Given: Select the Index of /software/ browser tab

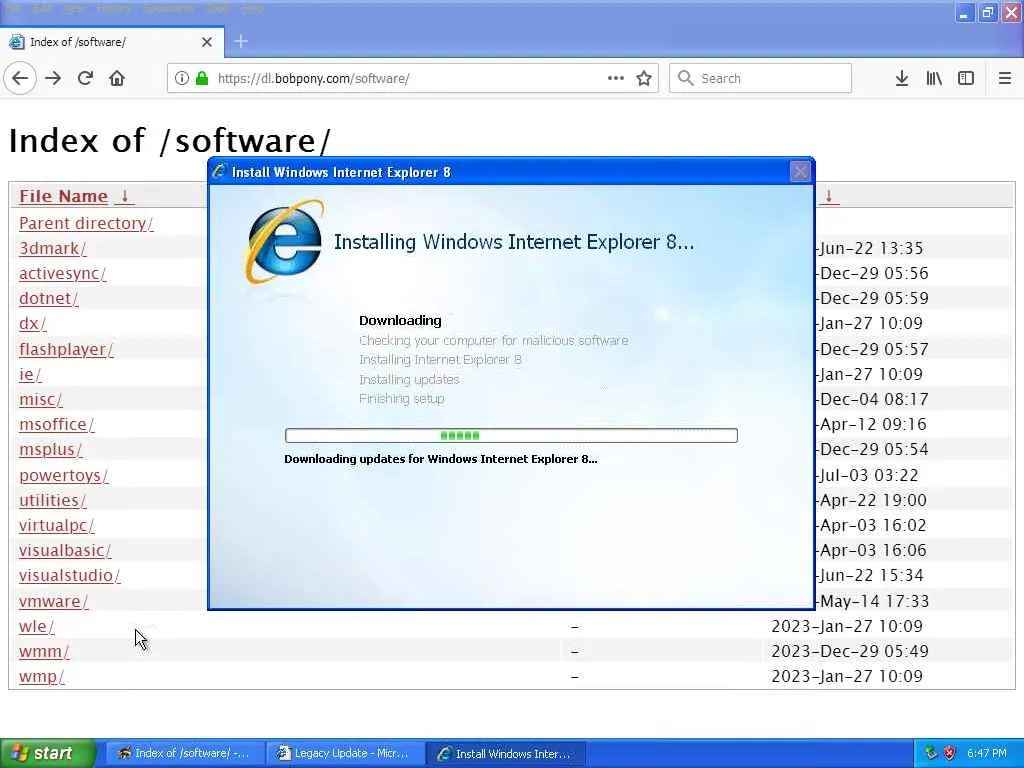Looking at the screenshot, I should coord(112,42).
